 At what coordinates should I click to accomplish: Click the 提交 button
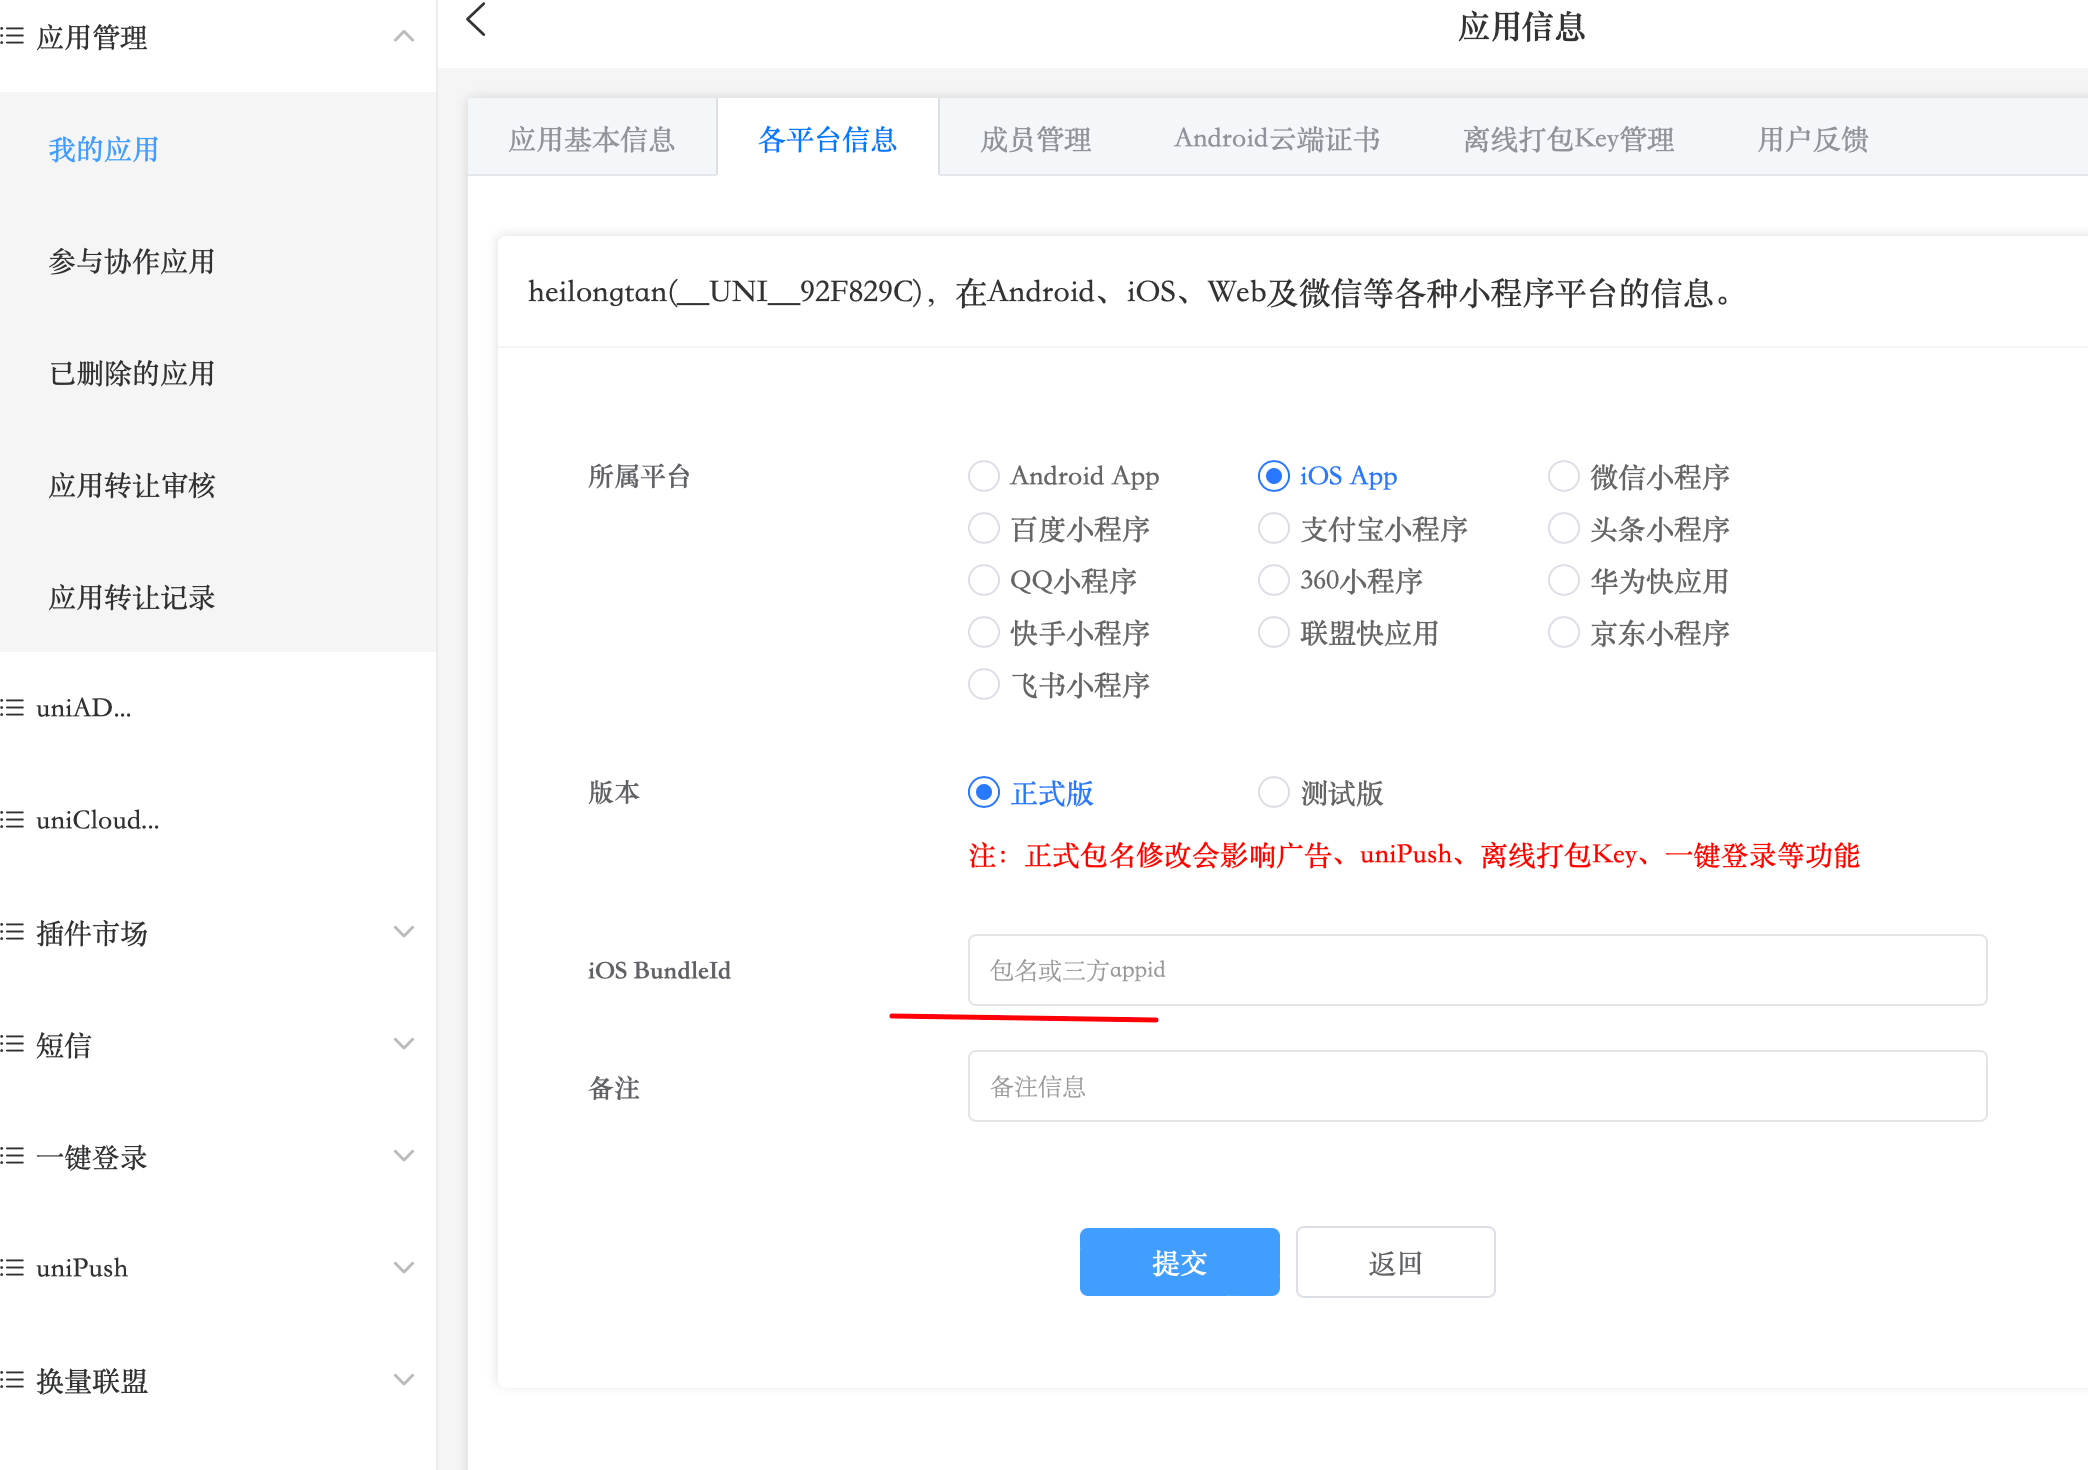1179,1262
